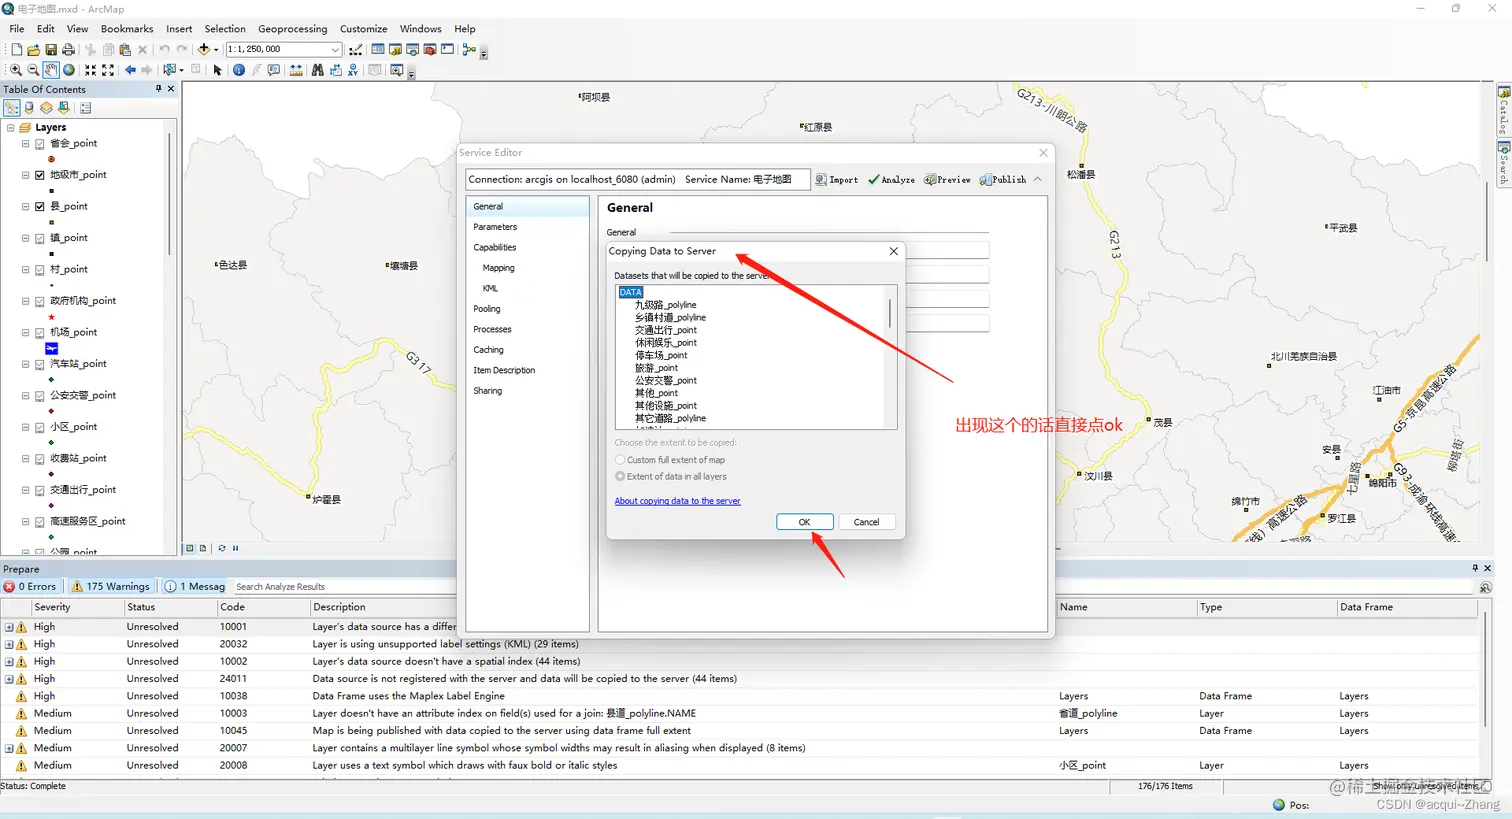The width and height of the screenshot is (1512, 819).
Task: Open the map scale dropdown
Action: (335, 49)
